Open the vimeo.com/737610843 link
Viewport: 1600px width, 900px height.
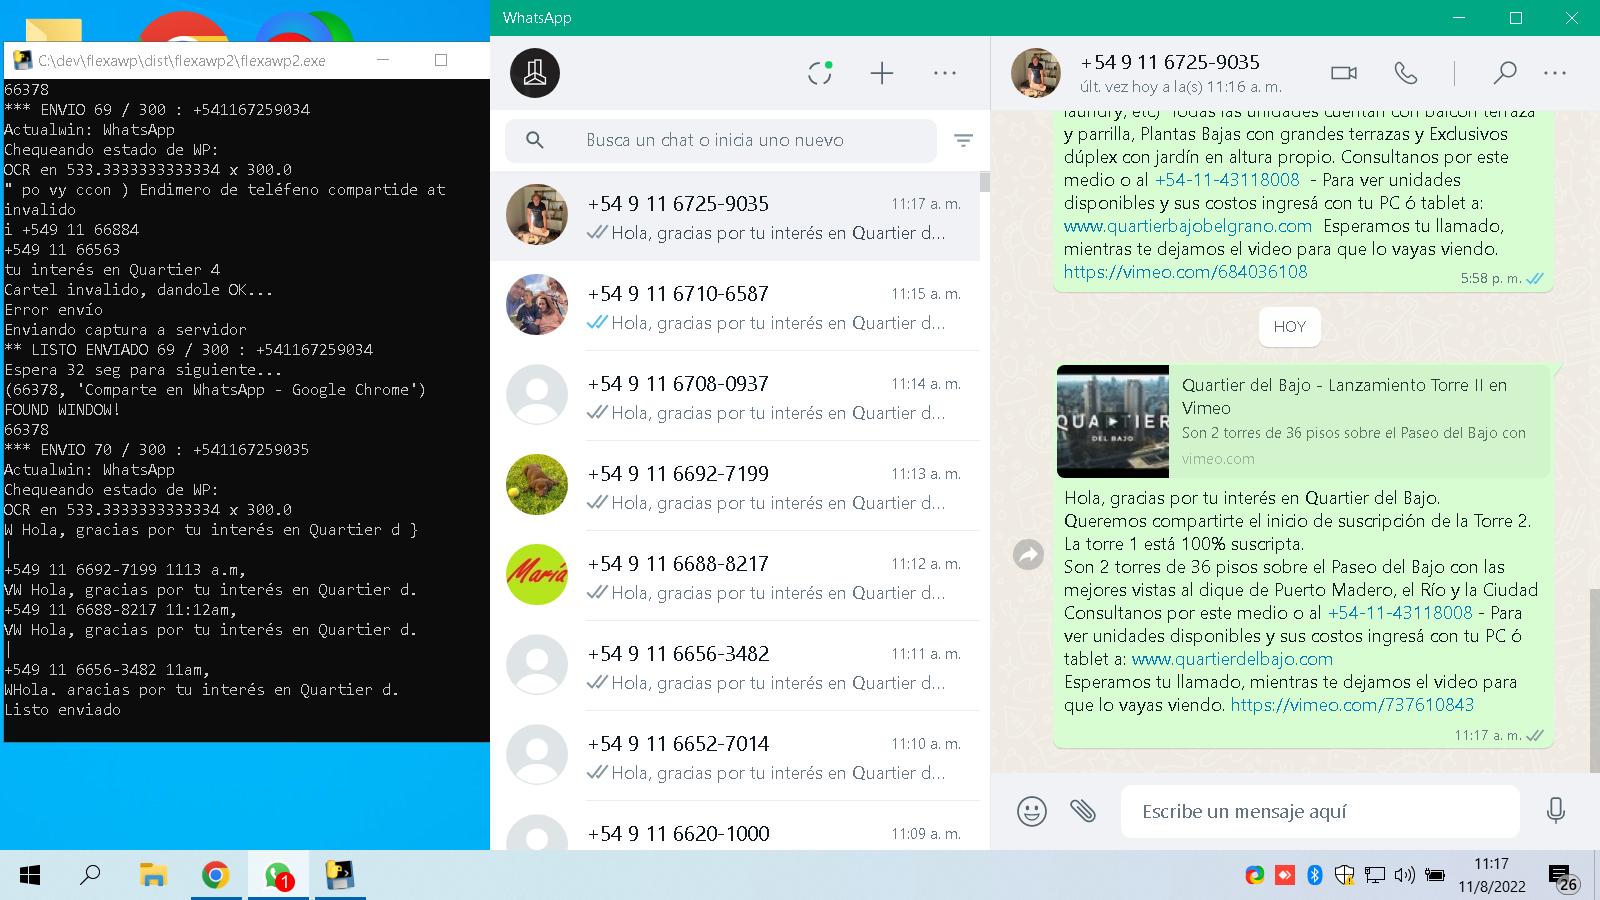[x=1352, y=705]
